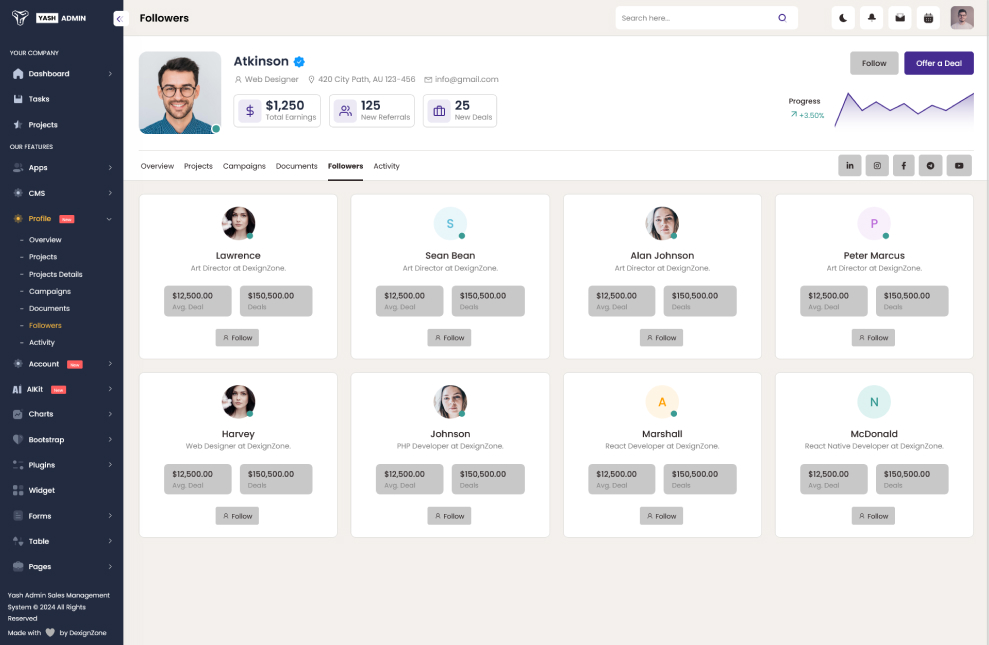The height and width of the screenshot is (645, 989).
Task: Follow Sean Bean
Action: point(449,338)
